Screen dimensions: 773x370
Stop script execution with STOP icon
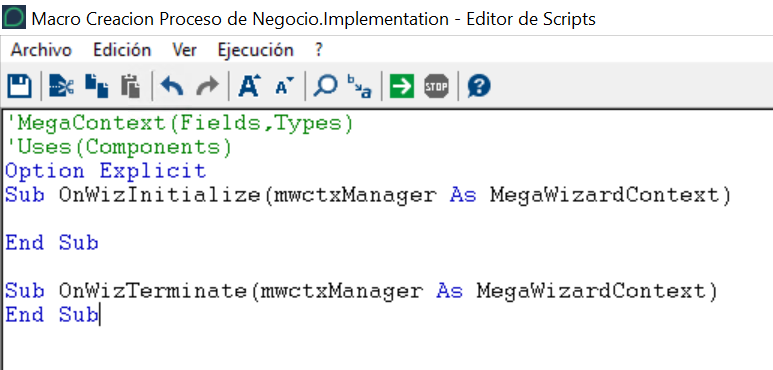point(436,87)
